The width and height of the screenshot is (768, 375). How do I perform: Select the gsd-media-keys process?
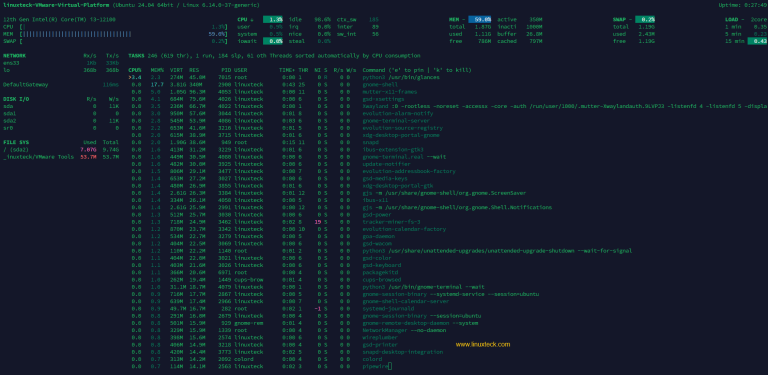coord(384,179)
